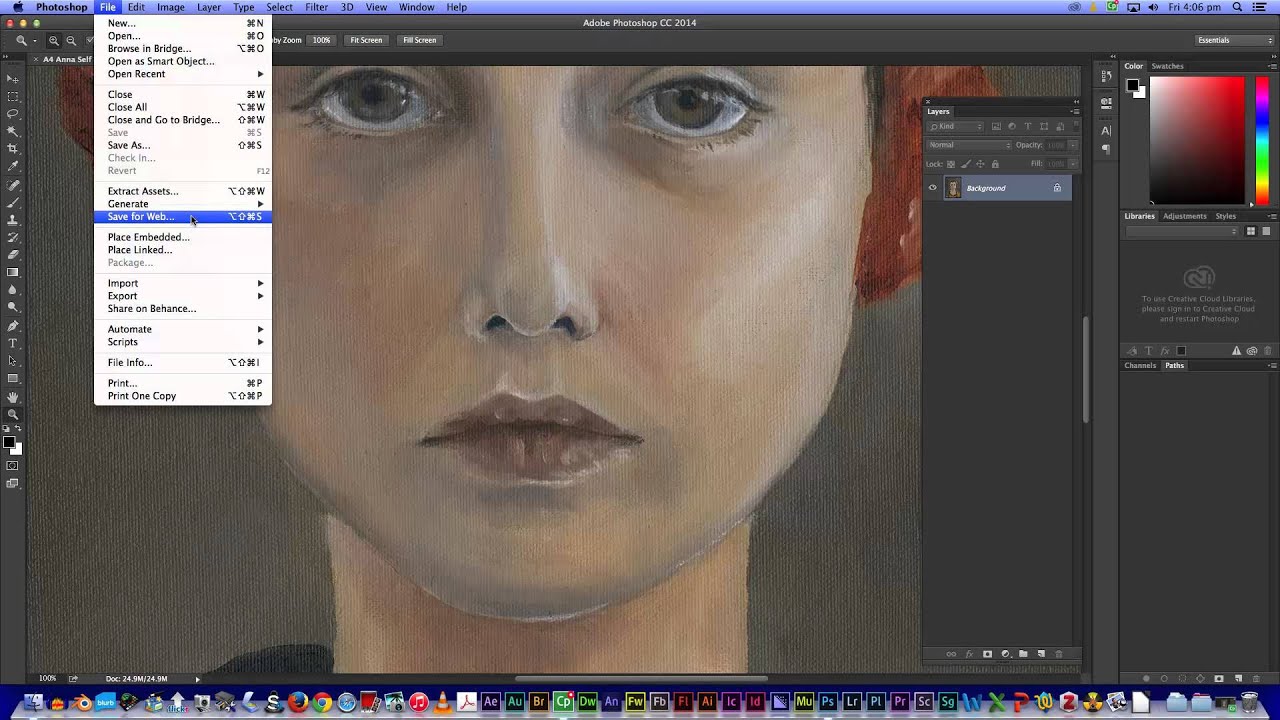
Task: Select the Hand tool
Action: [12, 397]
